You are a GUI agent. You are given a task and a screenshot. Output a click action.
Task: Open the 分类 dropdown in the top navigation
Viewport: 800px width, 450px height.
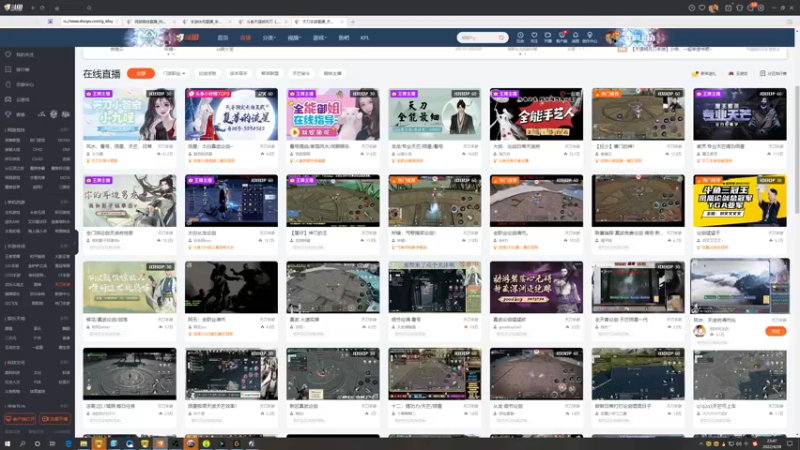point(269,38)
